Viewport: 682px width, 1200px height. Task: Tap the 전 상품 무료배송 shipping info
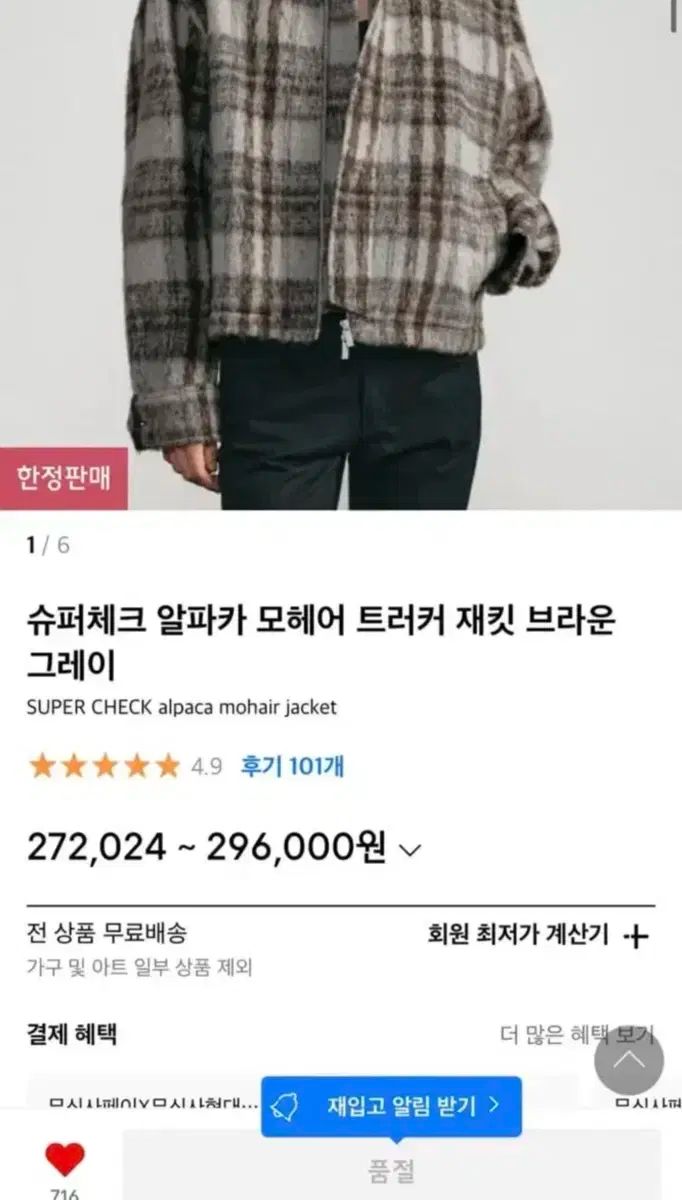point(106,933)
